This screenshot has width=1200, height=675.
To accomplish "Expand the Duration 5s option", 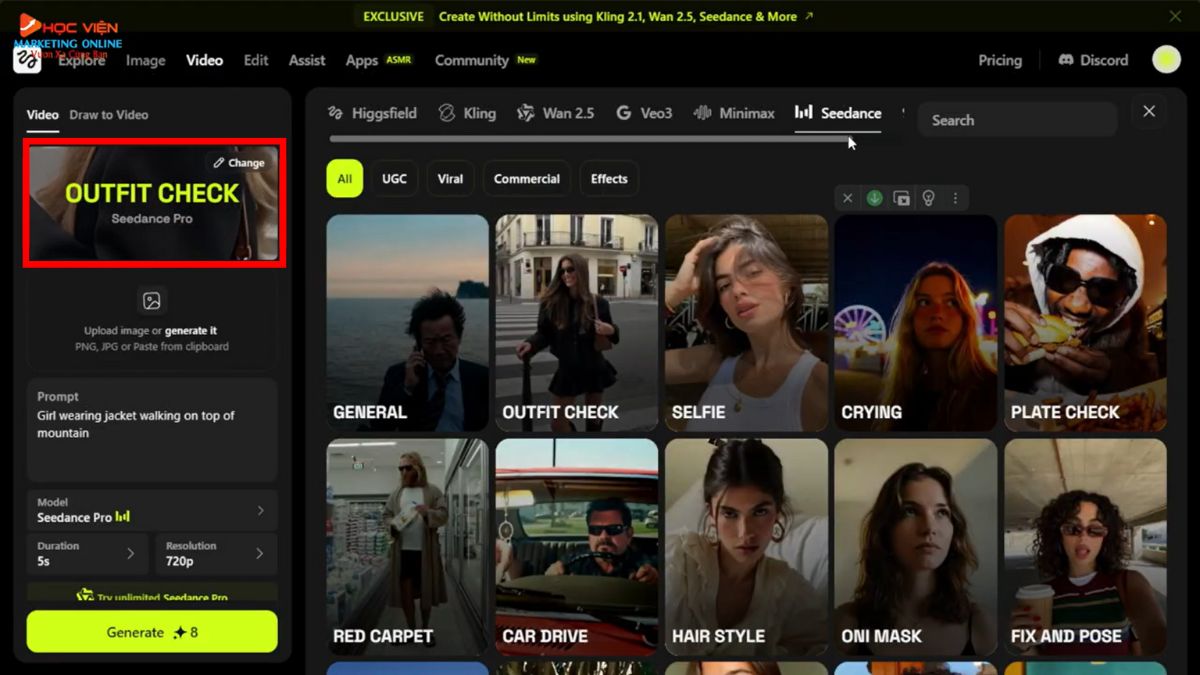I will [x=87, y=554].
